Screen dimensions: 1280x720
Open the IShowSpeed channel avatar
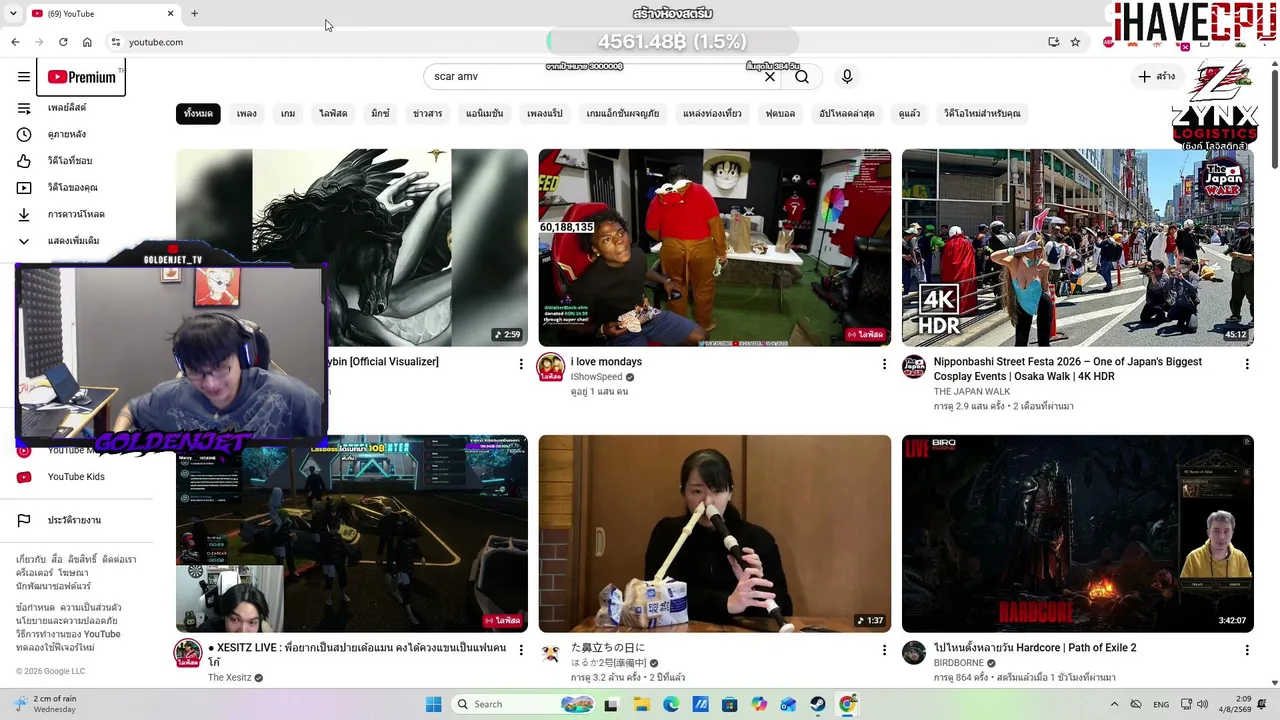551,368
